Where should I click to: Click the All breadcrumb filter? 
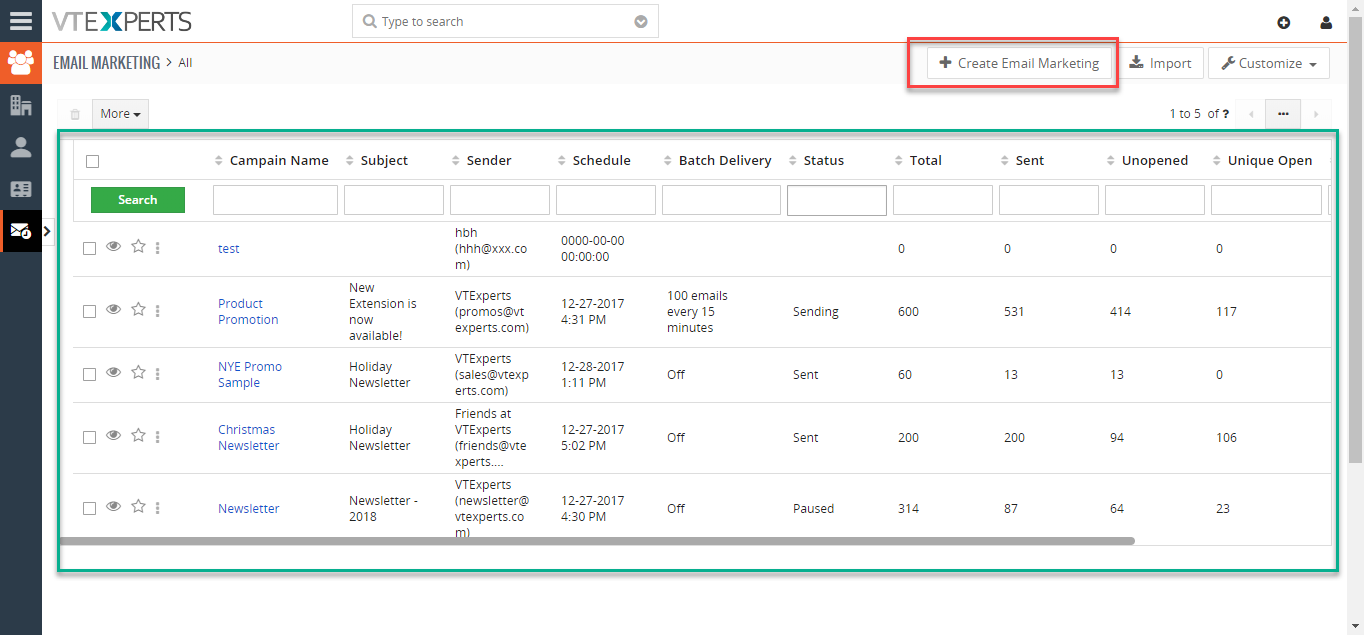point(185,63)
